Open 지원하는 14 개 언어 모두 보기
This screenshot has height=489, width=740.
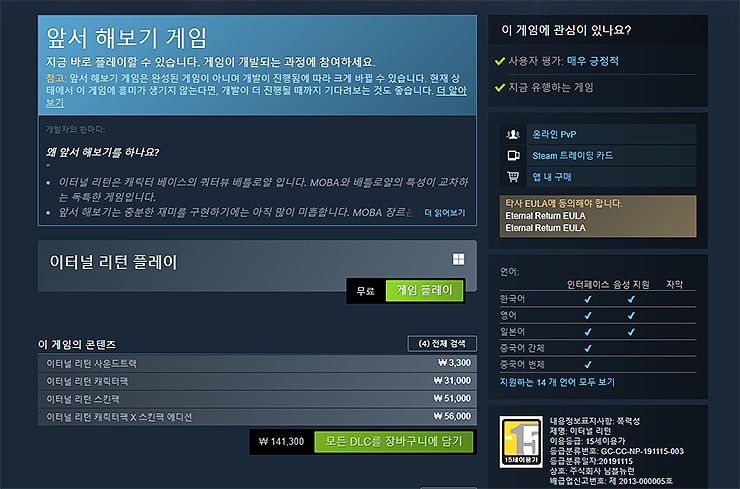(557, 382)
